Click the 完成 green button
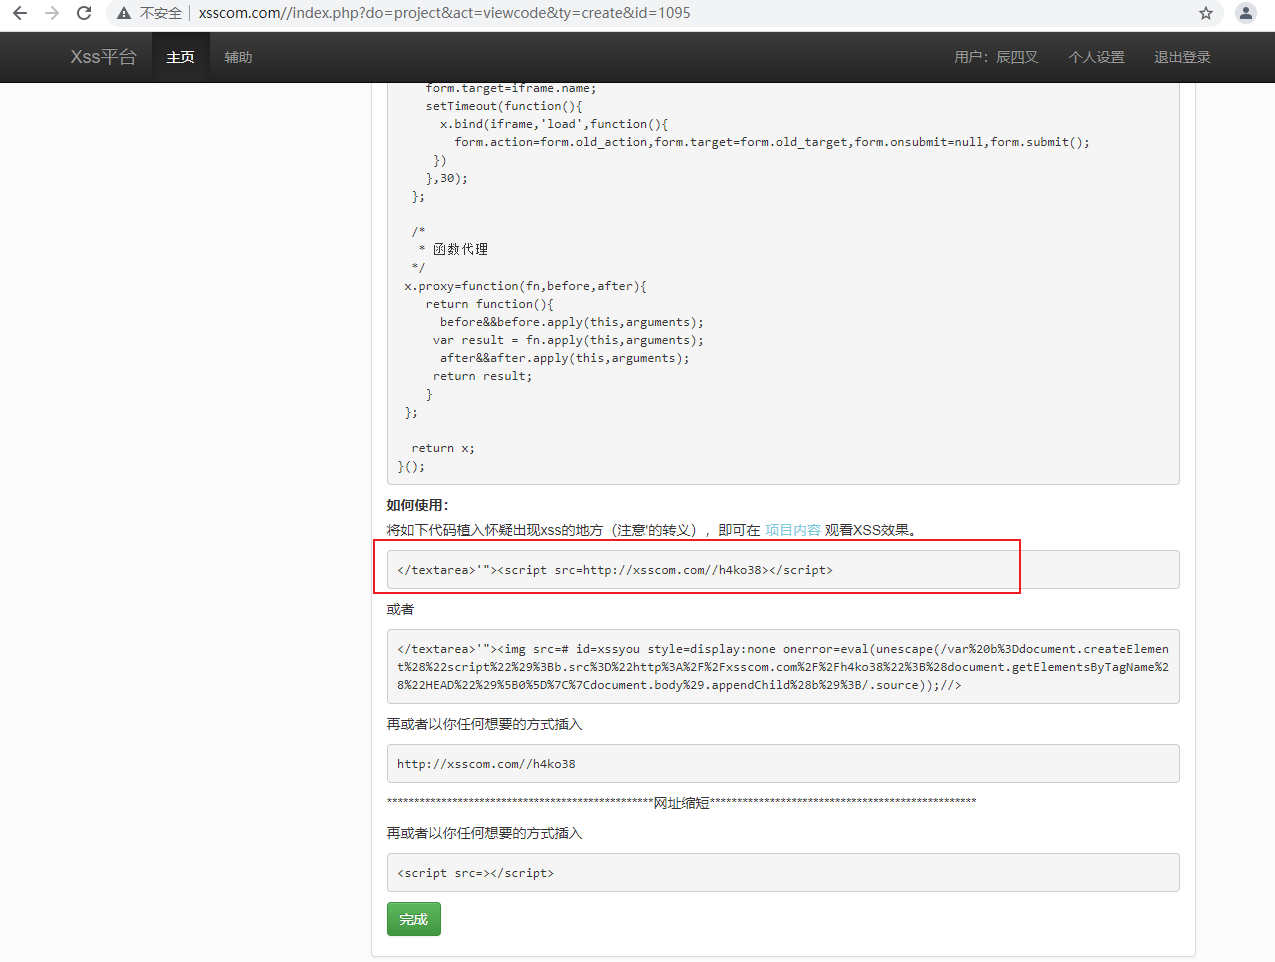 (414, 919)
